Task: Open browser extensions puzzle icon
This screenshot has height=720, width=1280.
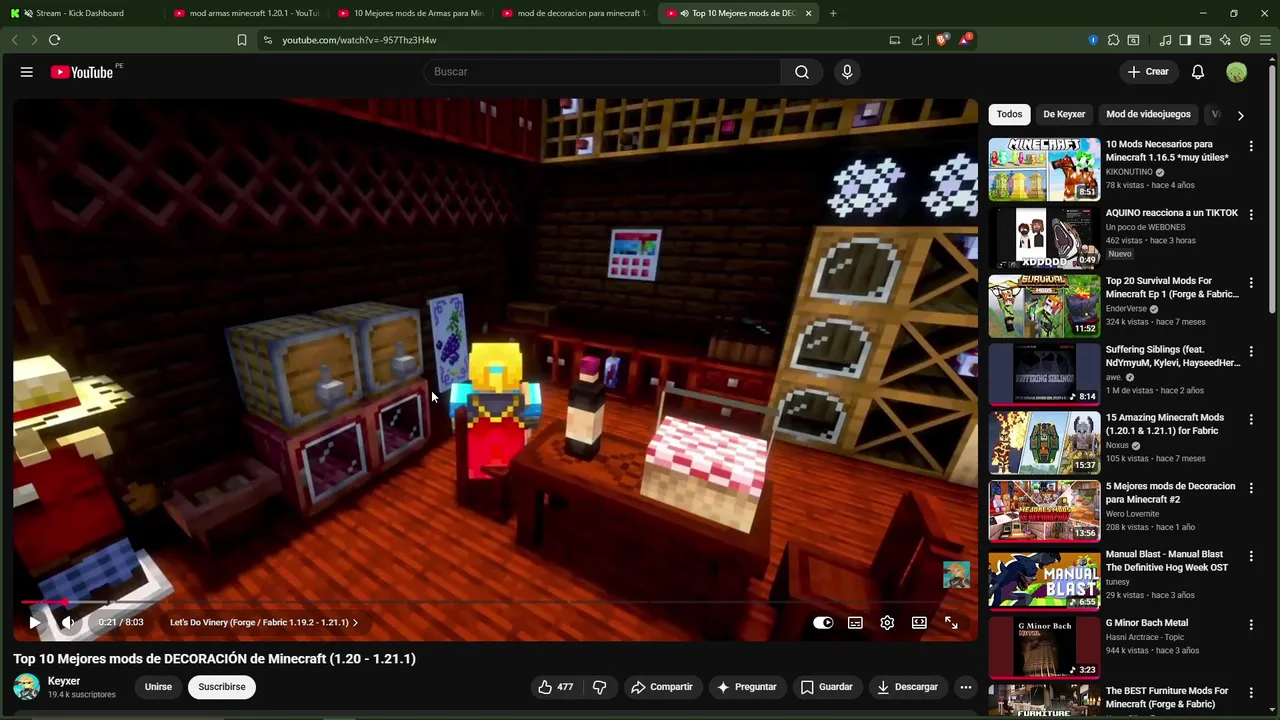Action: point(1113,40)
